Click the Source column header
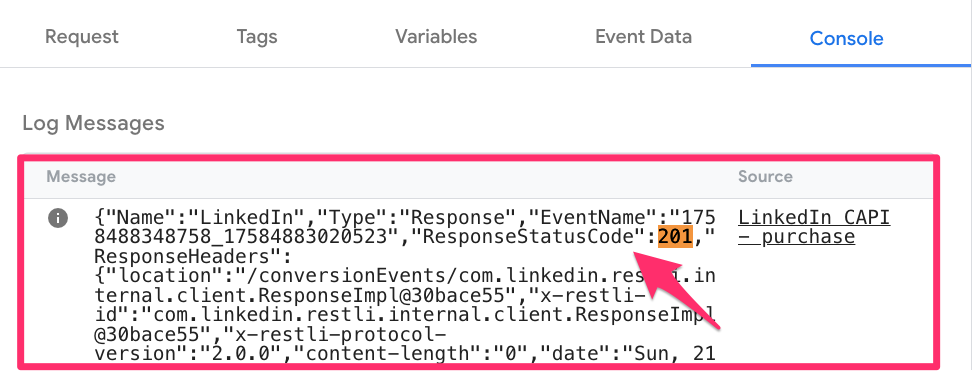Viewport: 972px width, 371px height. pyautogui.click(x=765, y=177)
